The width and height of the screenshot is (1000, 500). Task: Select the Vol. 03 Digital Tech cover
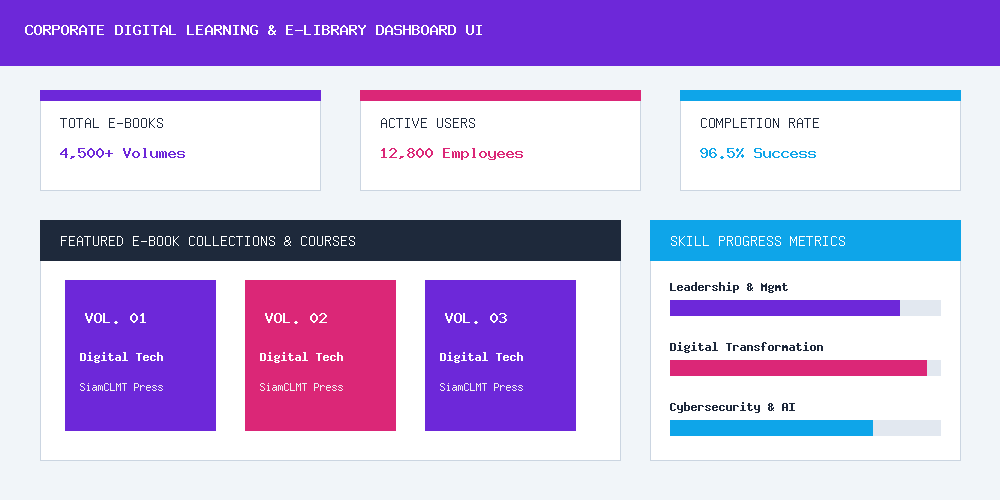coord(501,355)
